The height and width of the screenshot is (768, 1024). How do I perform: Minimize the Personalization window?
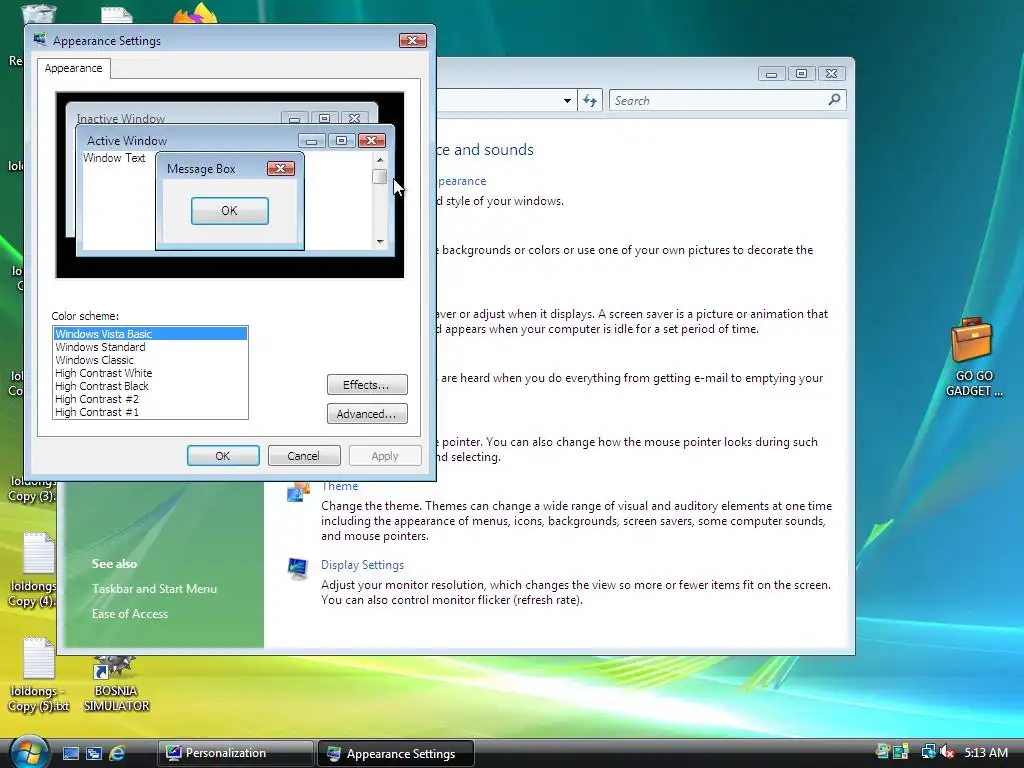771,74
